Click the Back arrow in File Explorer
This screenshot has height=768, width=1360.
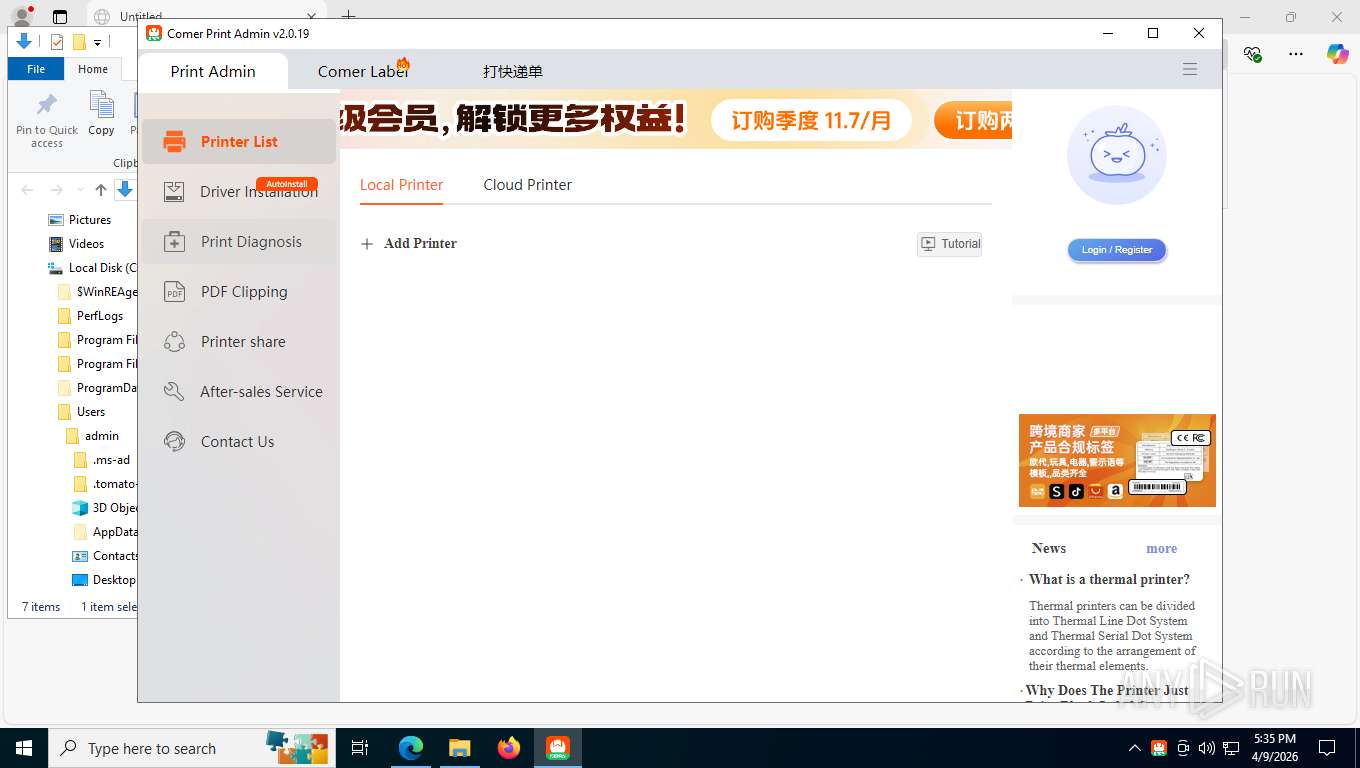27,190
